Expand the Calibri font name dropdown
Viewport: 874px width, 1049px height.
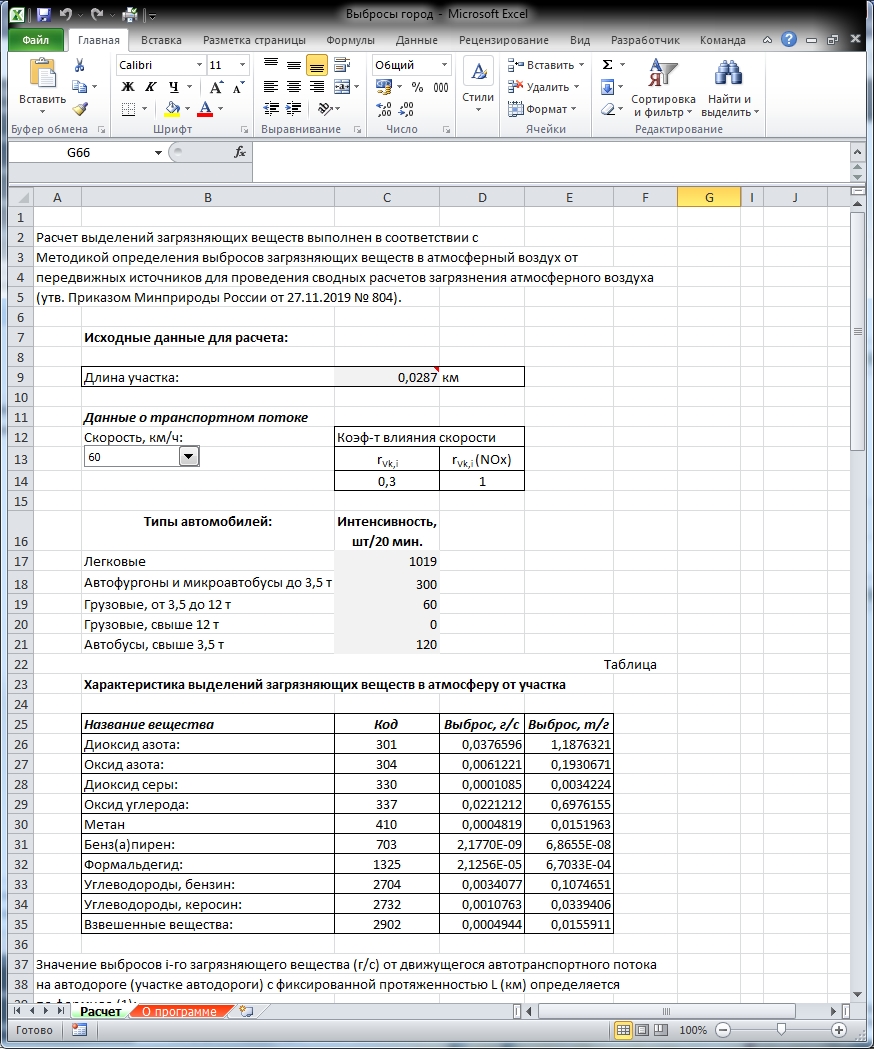[x=199, y=65]
